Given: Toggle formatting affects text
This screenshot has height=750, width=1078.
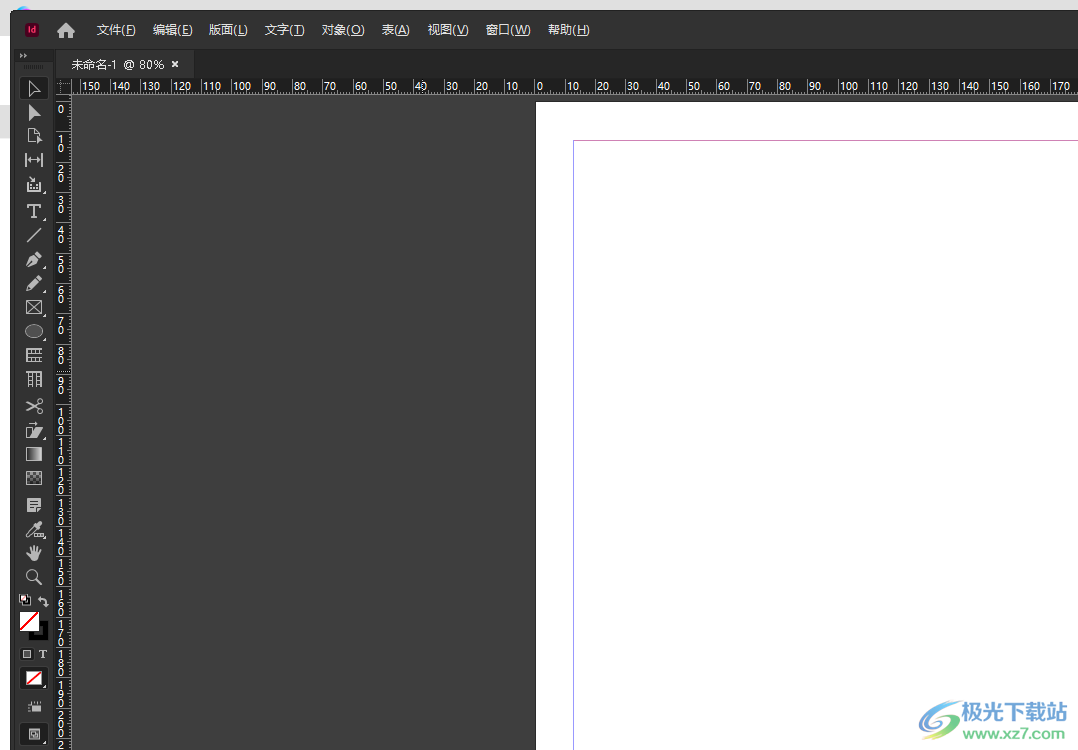Looking at the screenshot, I should 43,654.
